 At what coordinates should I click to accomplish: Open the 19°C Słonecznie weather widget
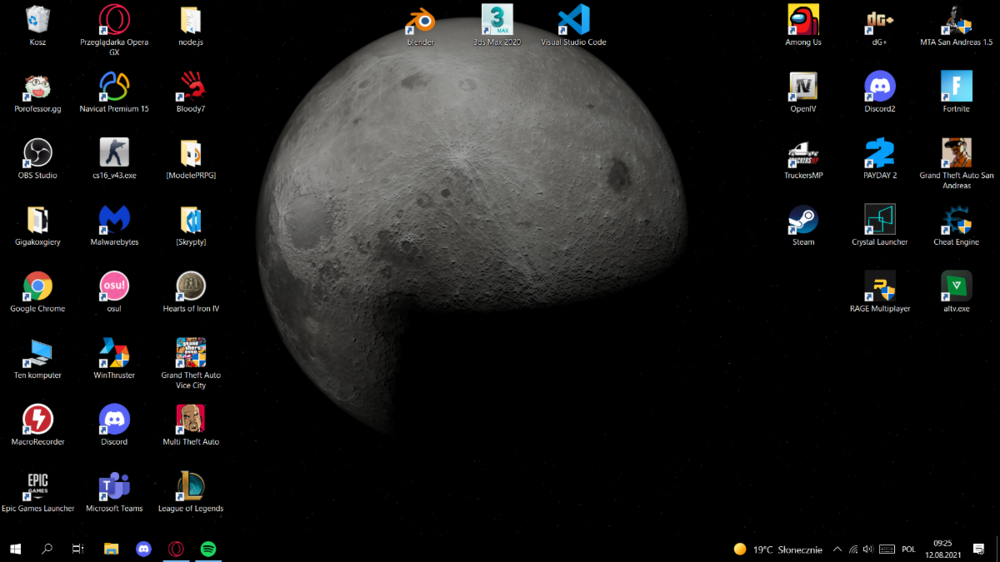[778, 549]
